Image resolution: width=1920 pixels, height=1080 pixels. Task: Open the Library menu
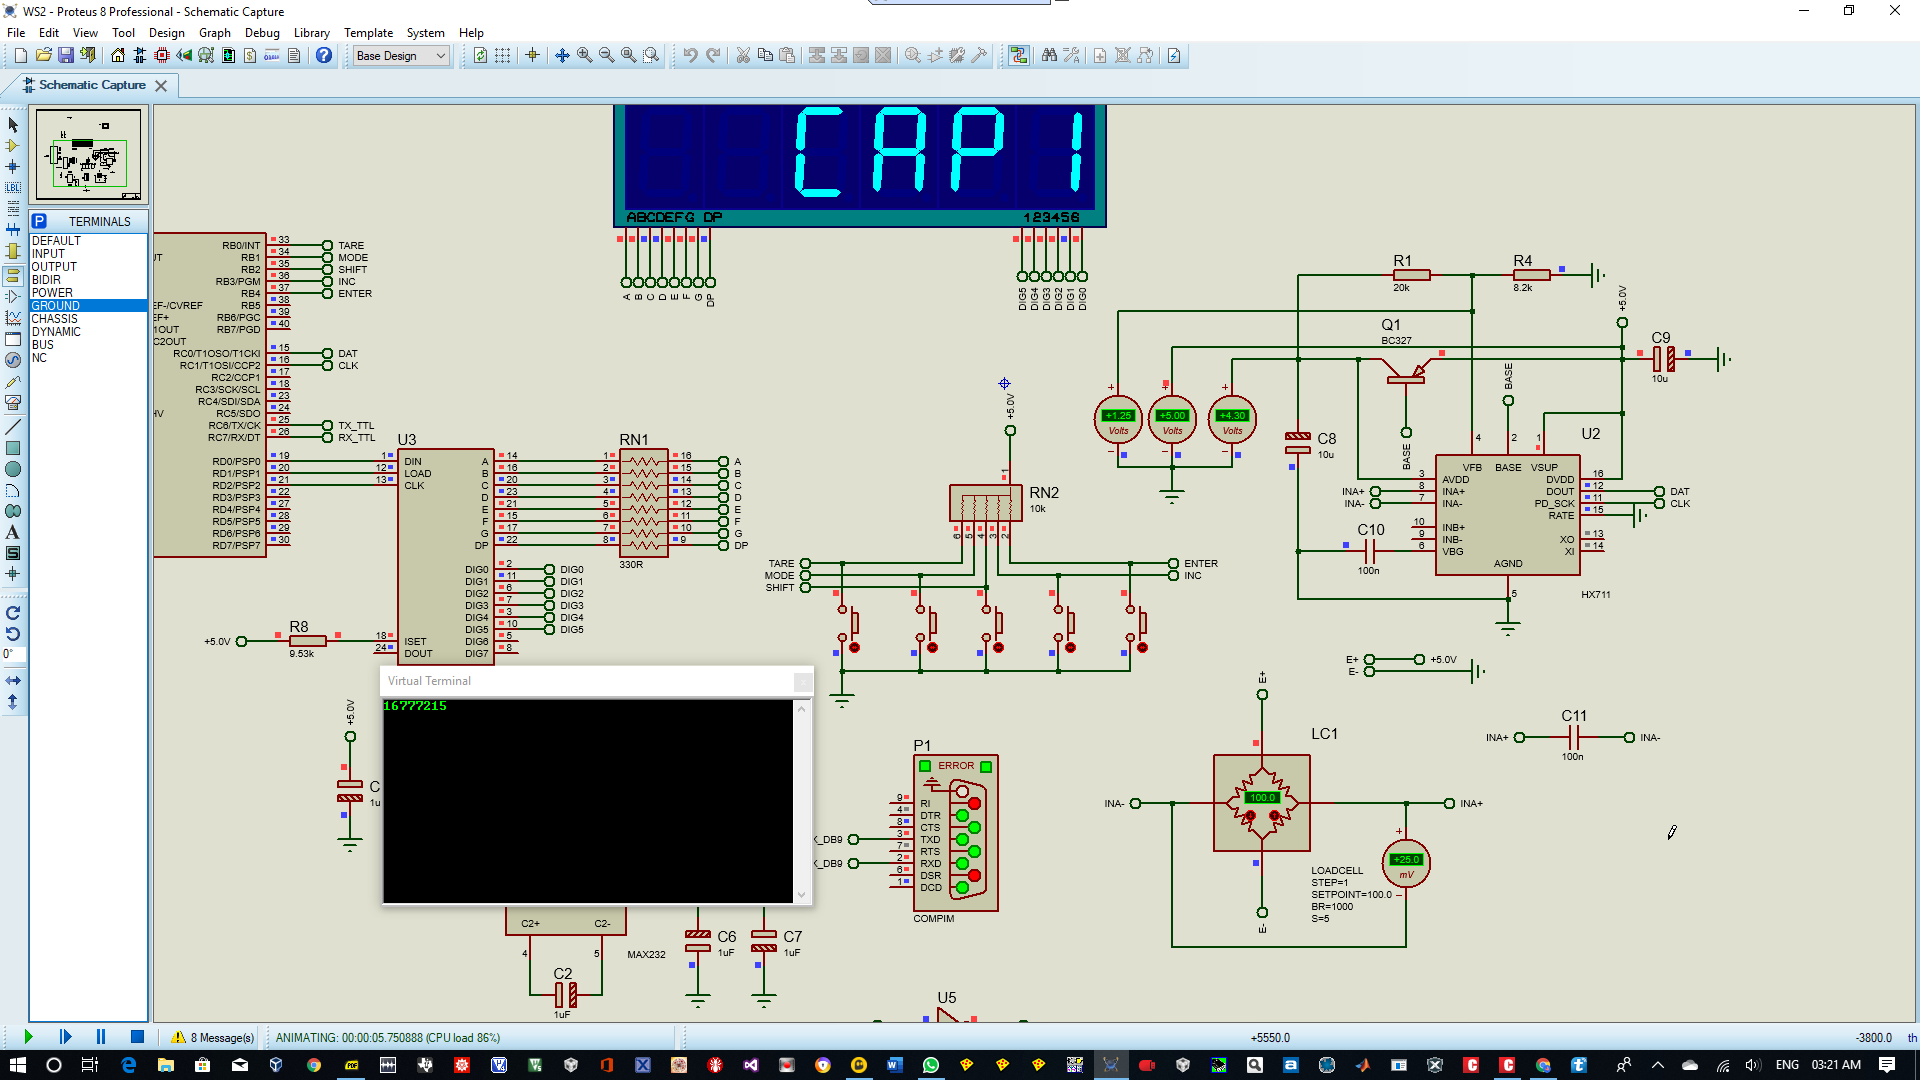[x=311, y=33]
